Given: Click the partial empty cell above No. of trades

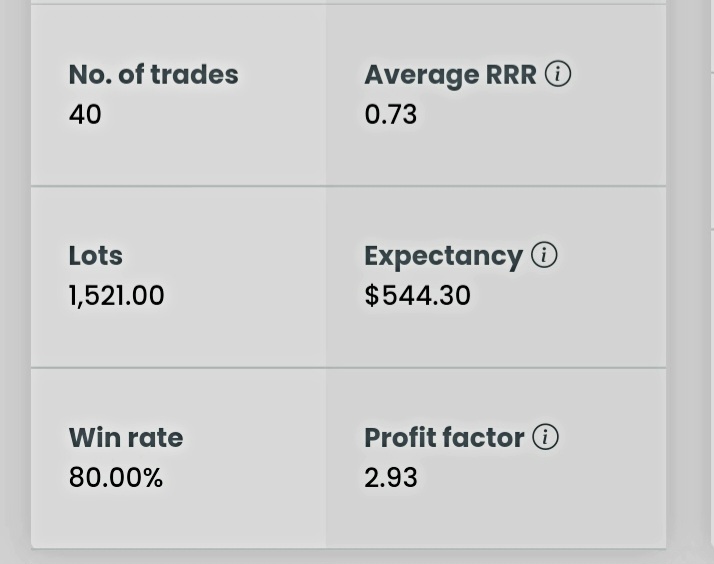Looking at the screenshot, I should click(x=178, y=2).
